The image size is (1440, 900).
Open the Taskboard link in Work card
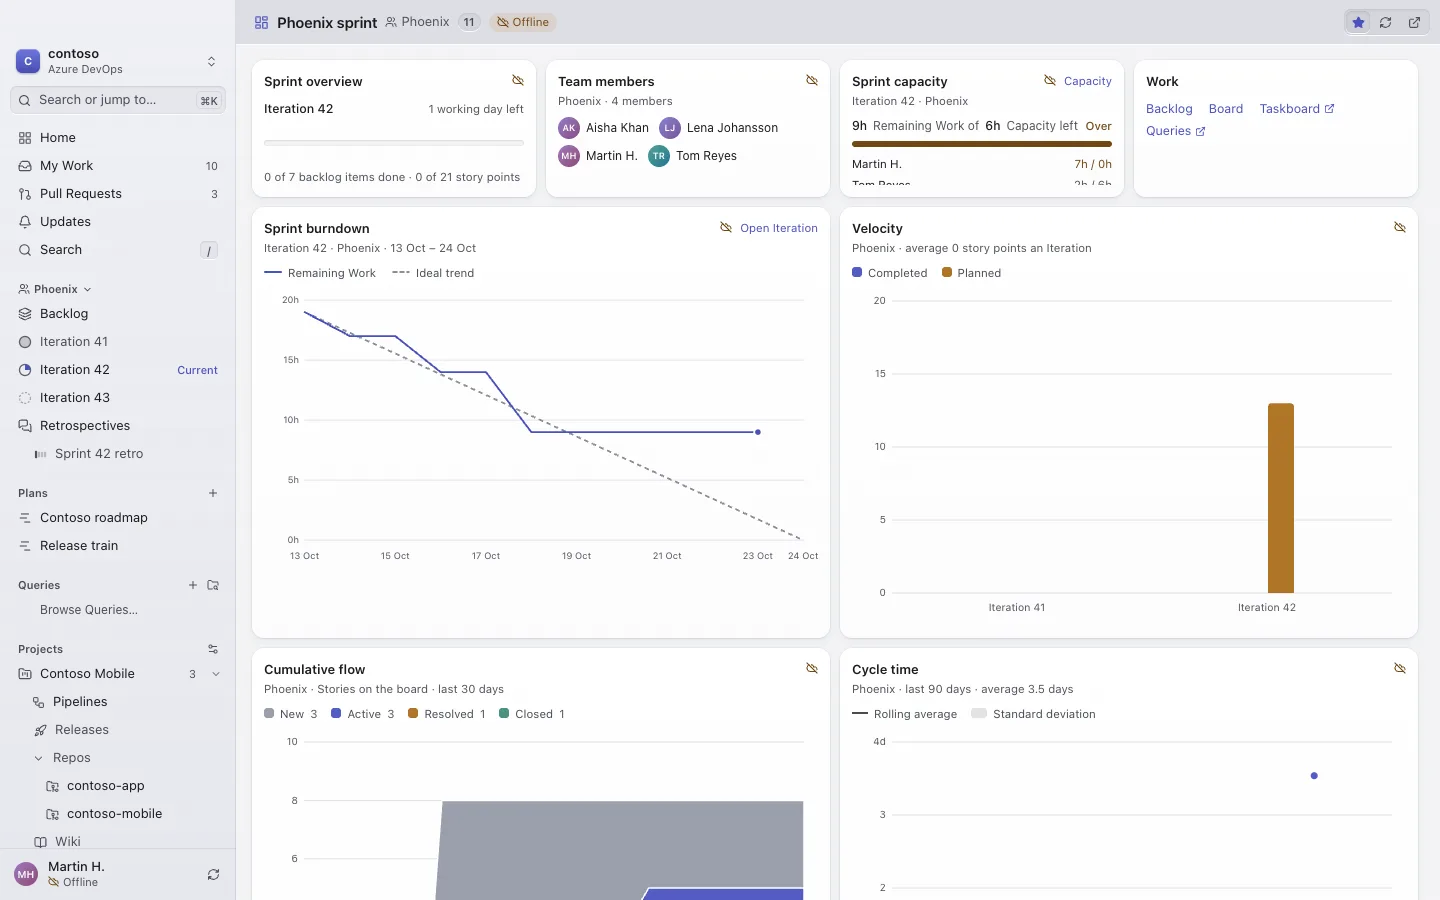point(1297,109)
